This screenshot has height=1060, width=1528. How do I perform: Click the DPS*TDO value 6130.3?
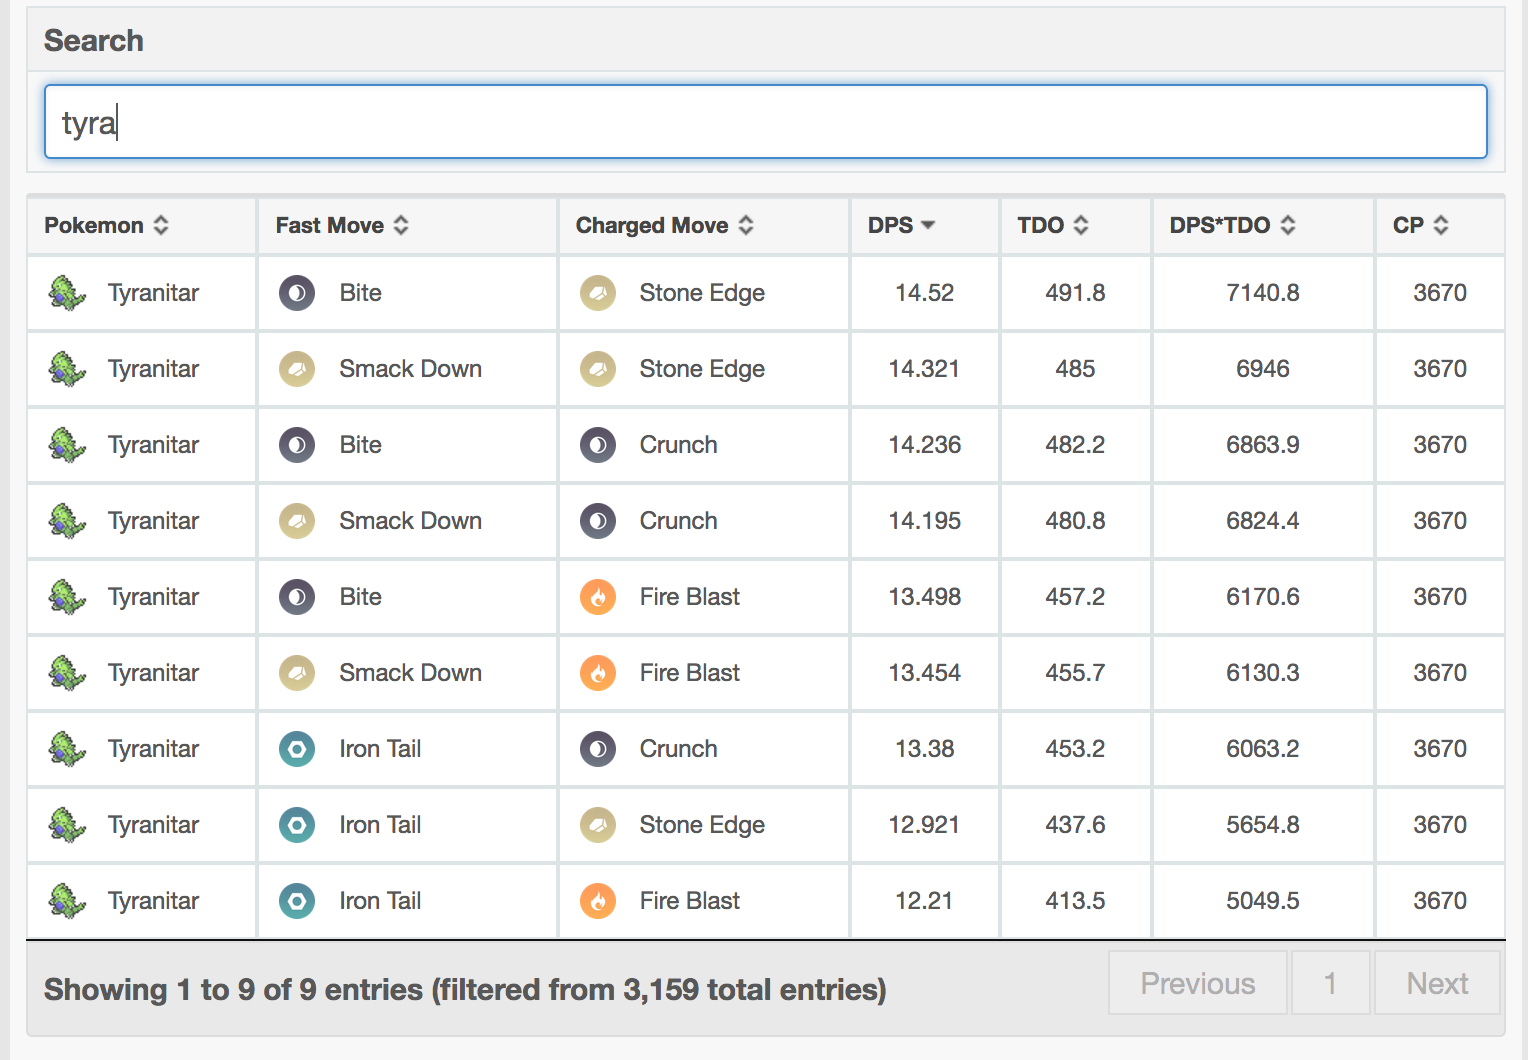pyautogui.click(x=1263, y=673)
